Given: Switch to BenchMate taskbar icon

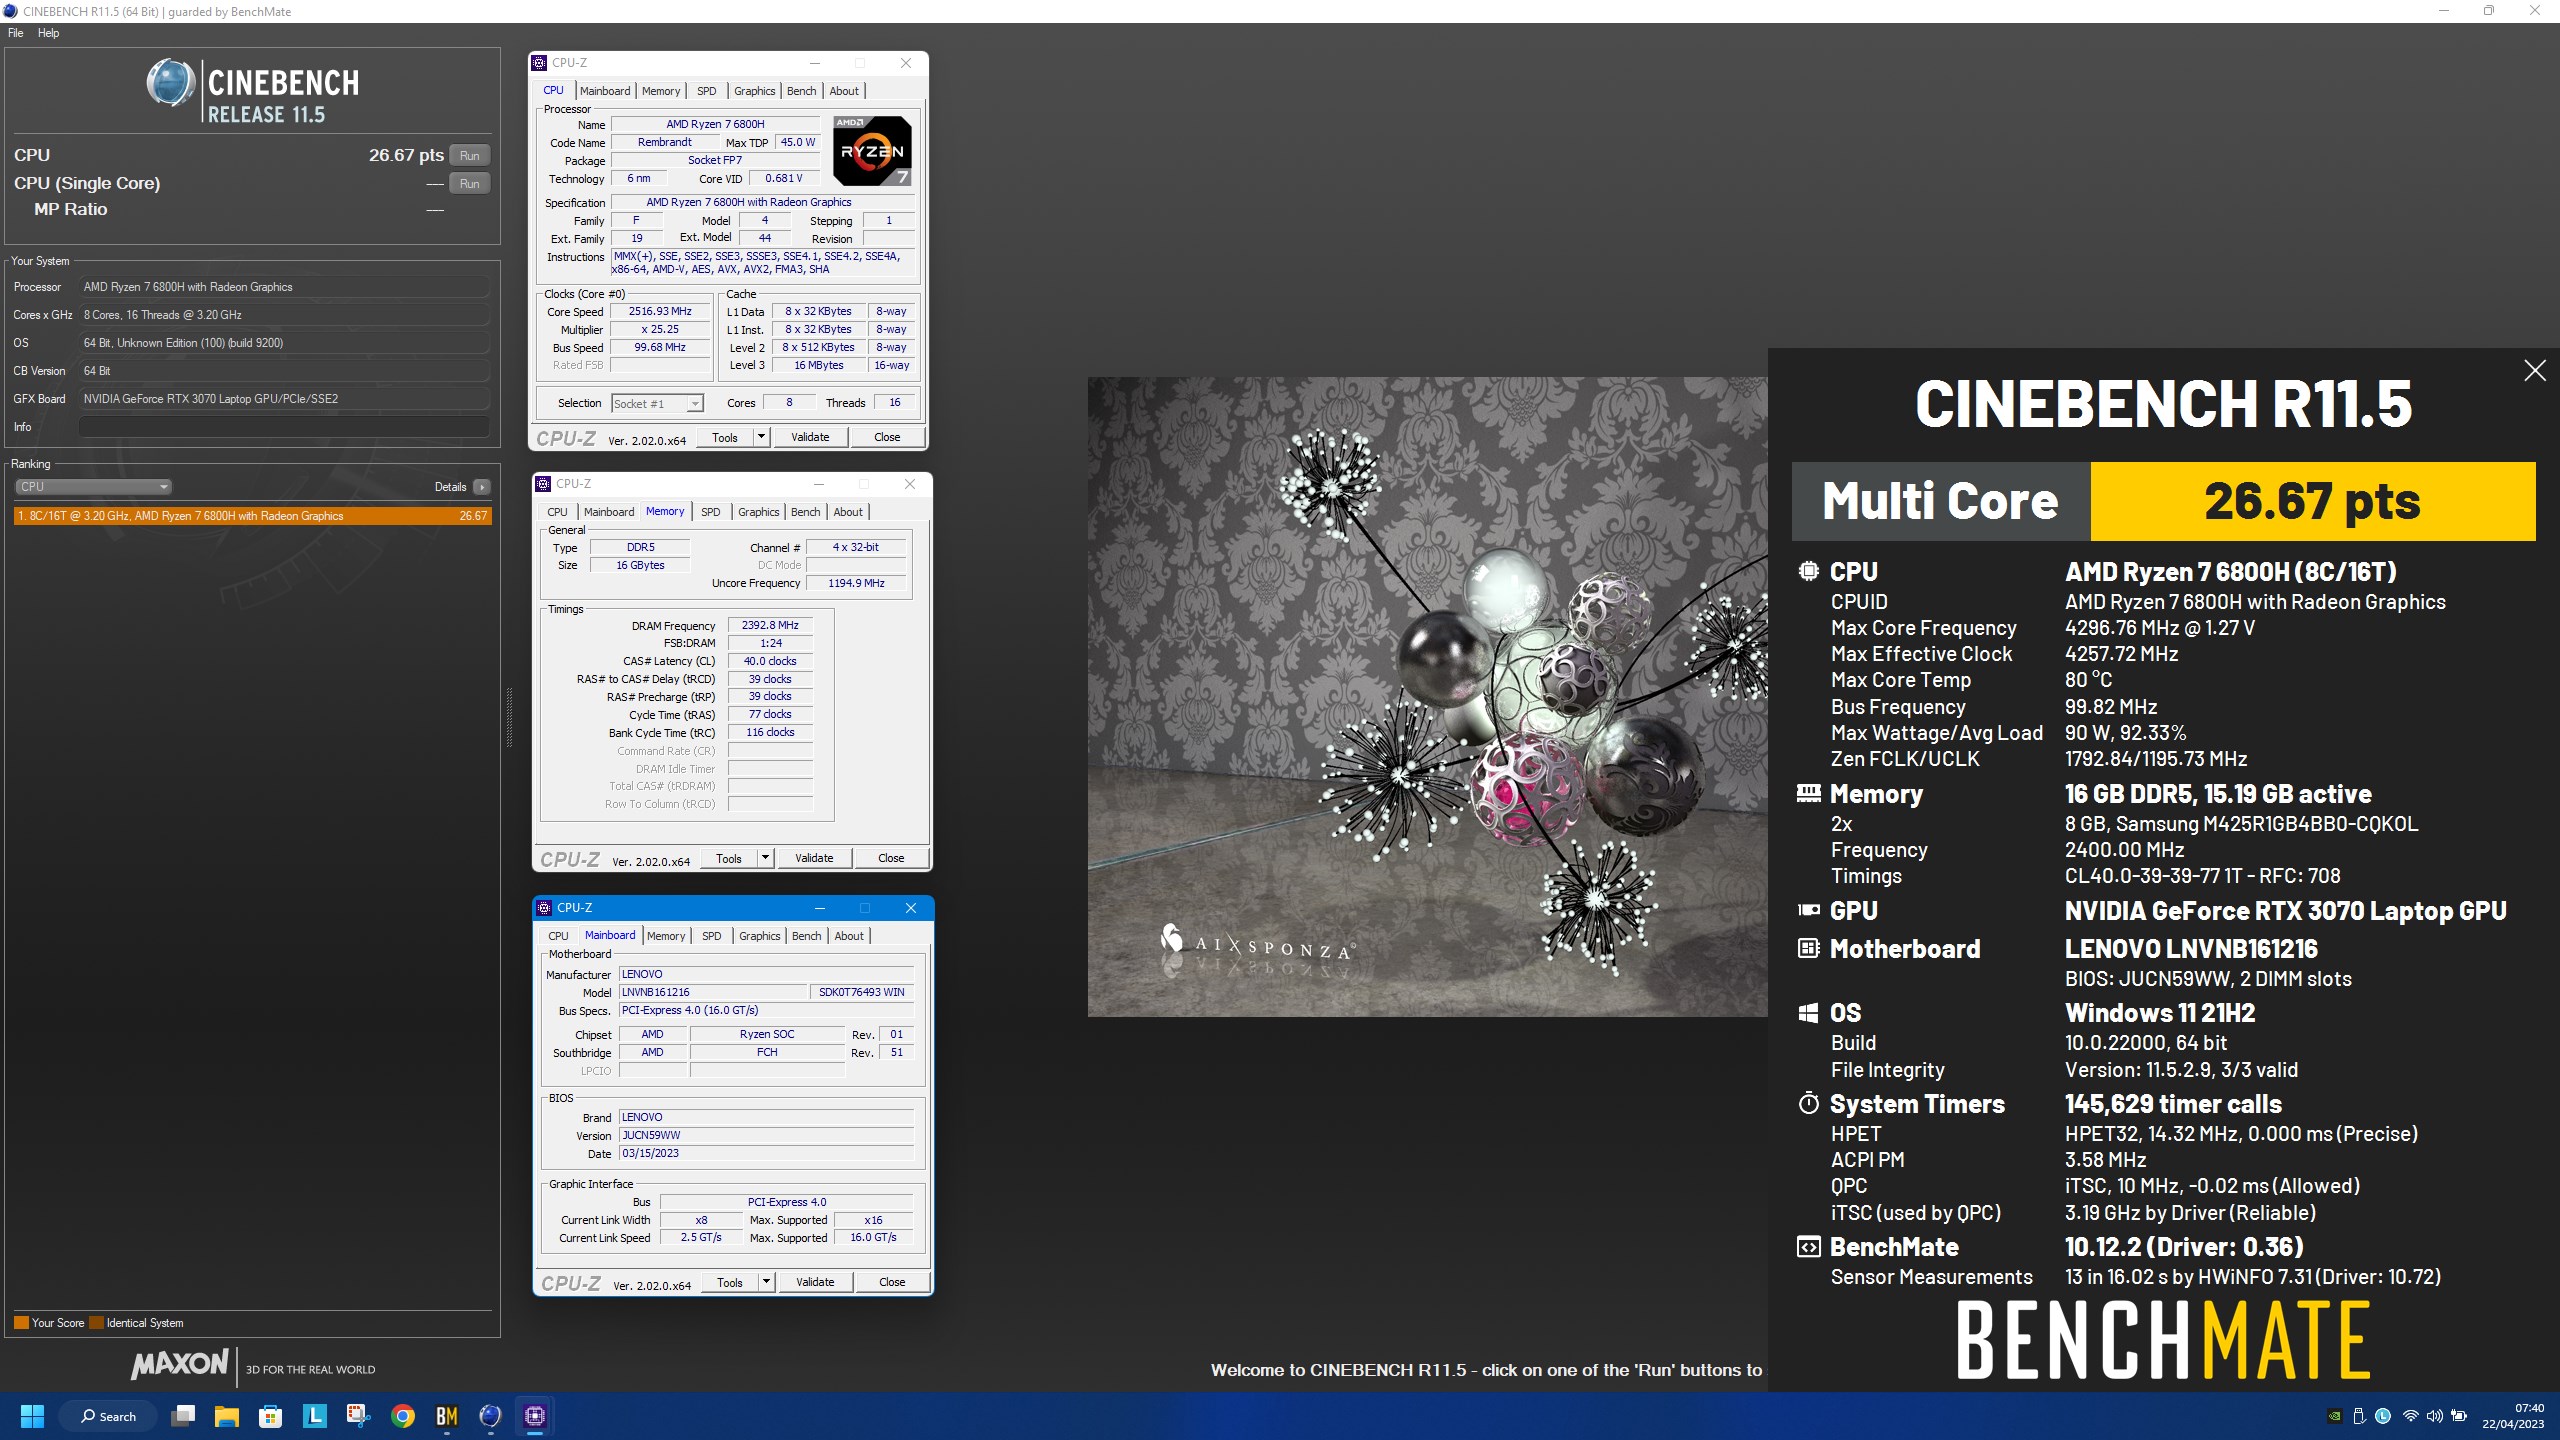Looking at the screenshot, I should coord(446,1416).
